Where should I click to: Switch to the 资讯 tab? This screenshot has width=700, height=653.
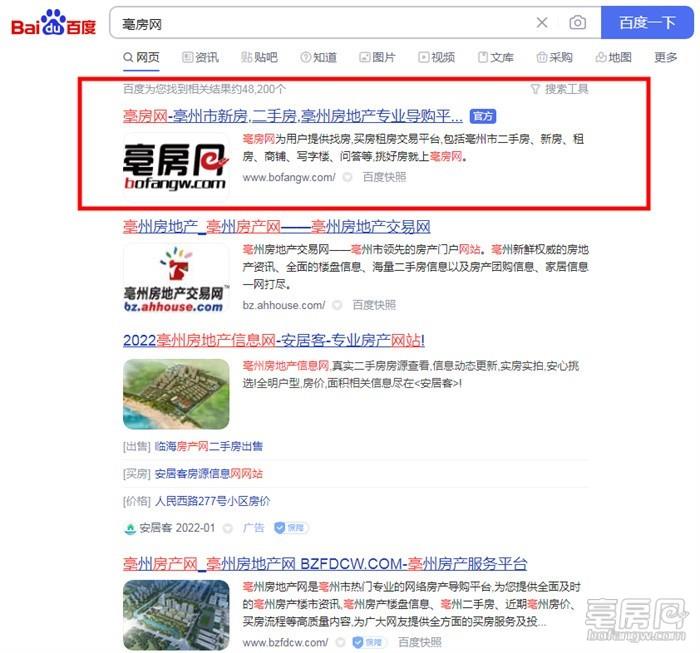tap(200, 57)
